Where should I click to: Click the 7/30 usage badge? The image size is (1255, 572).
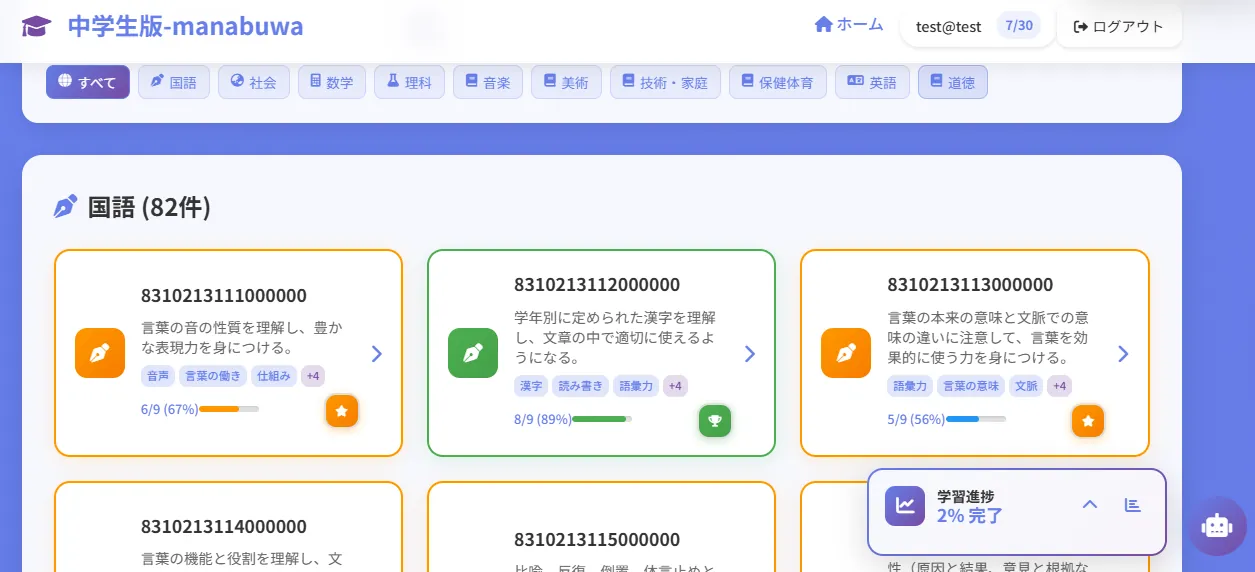coord(1019,26)
